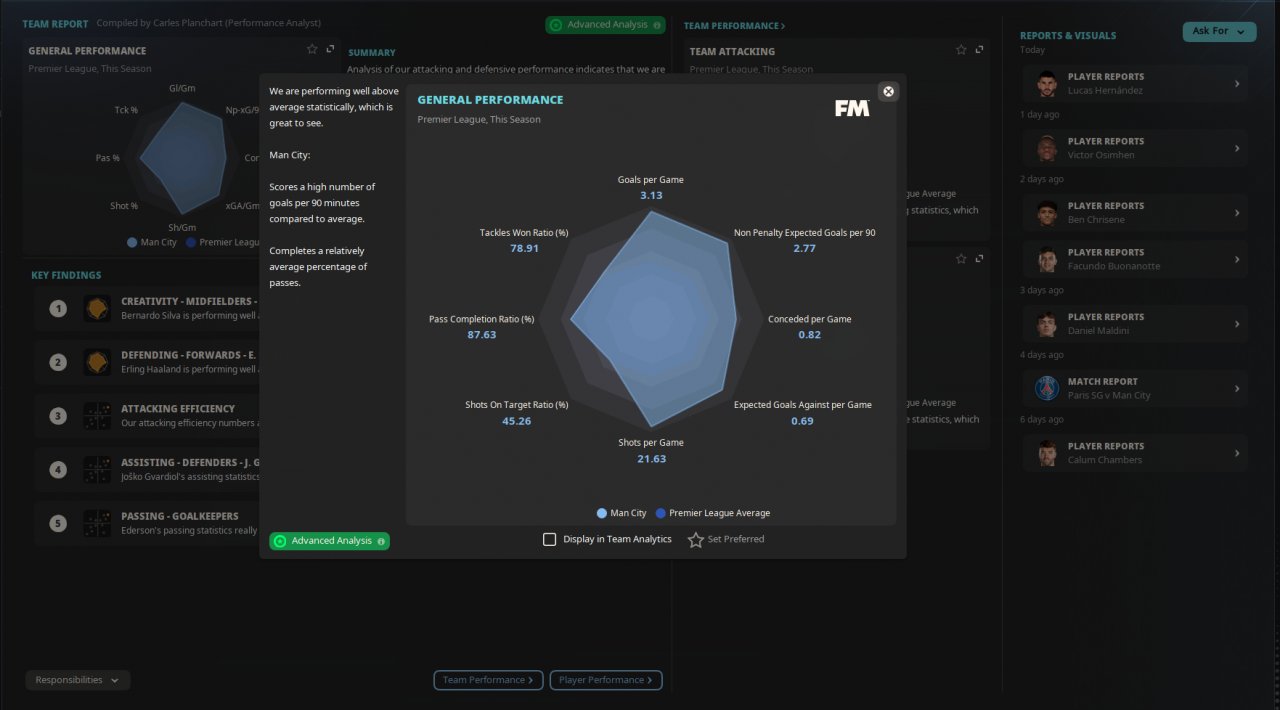This screenshot has height=710, width=1280.
Task: Click the Creativity - Midfielders finding icon
Action: click(97, 308)
